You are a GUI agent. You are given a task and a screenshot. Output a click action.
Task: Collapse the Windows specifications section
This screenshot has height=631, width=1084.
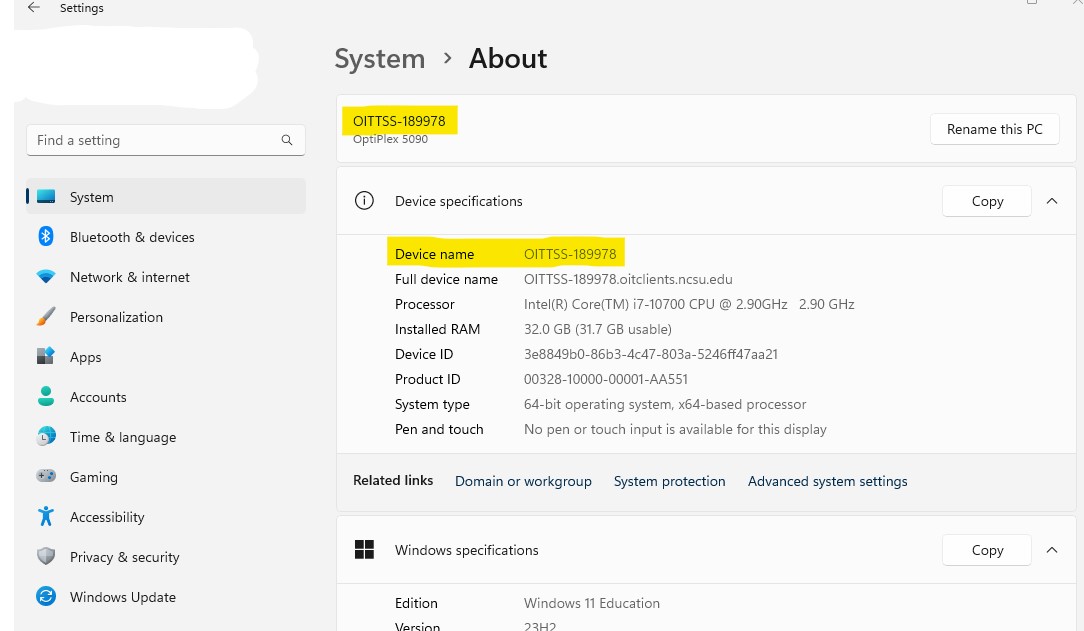click(1052, 550)
